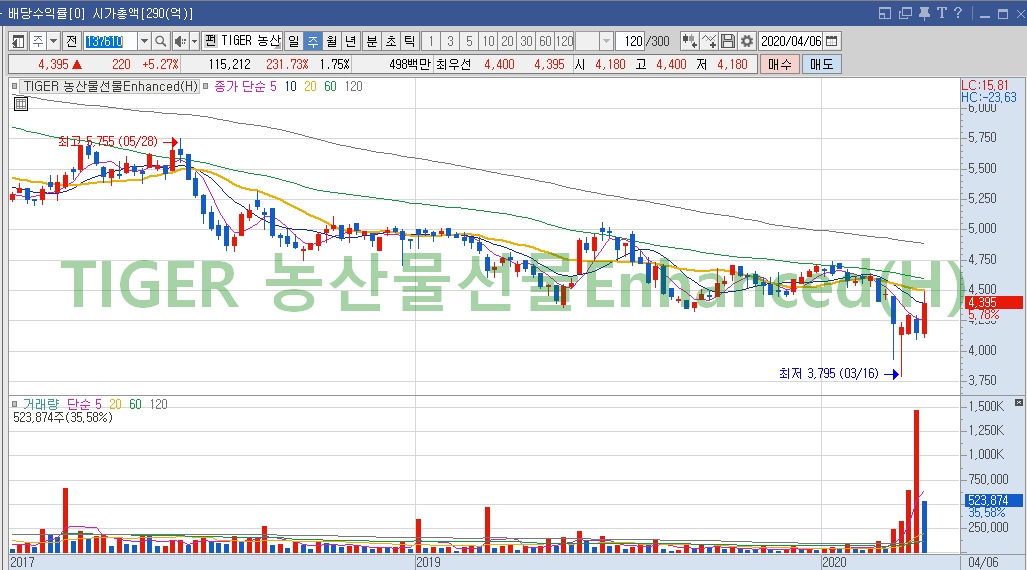Click the 매도 sell button

click(821, 64)
